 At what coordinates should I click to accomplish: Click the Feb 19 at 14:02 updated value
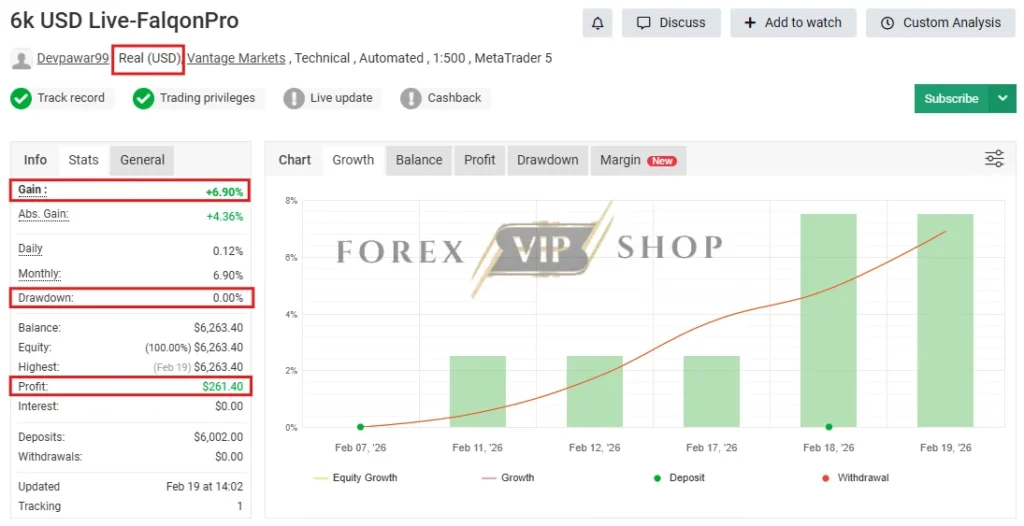204,486
